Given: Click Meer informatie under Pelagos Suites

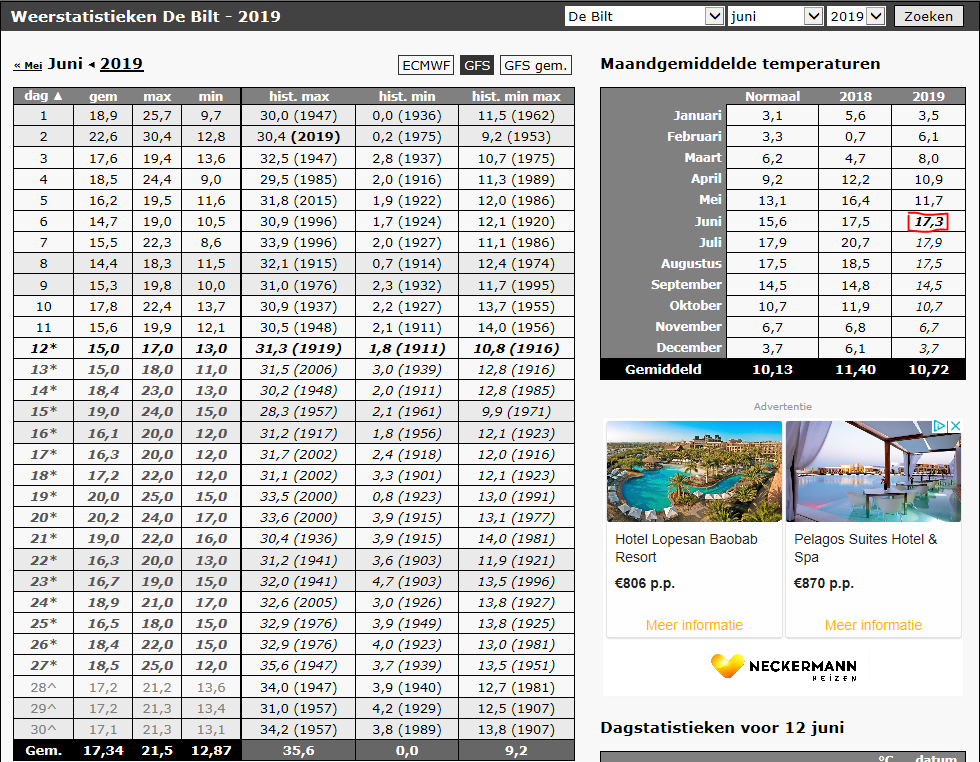Looking at the screenshot, I should click(x=873, y=625).
